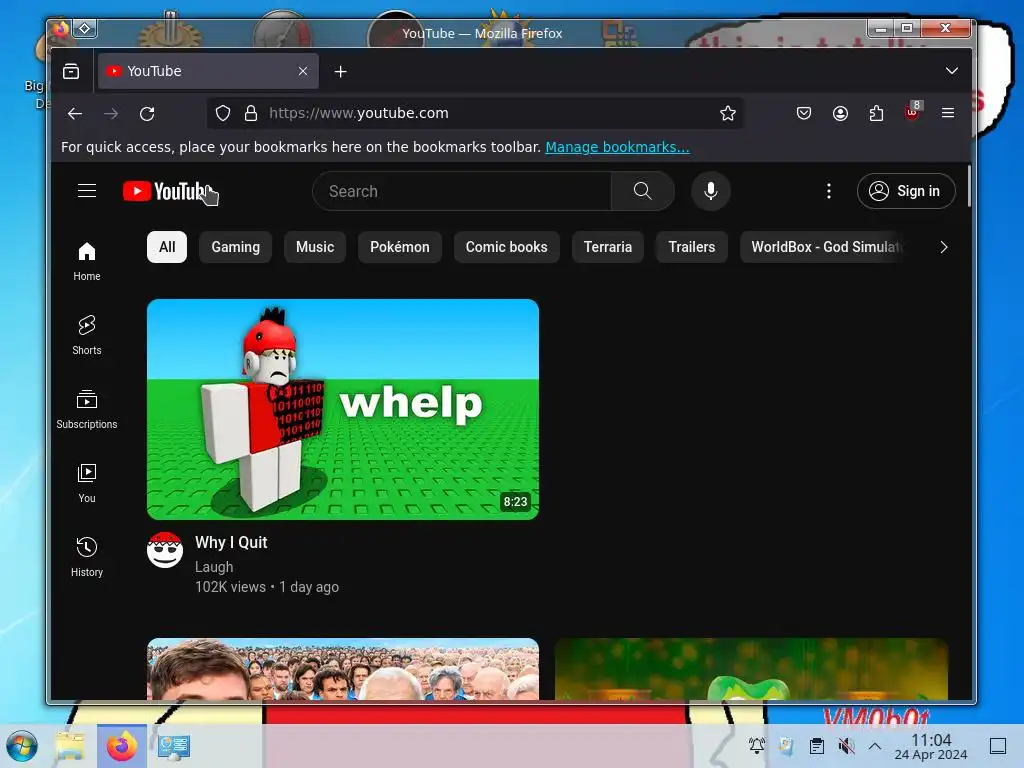
Task: Click the Manage bookmarks link
Action: click(617, 147)
